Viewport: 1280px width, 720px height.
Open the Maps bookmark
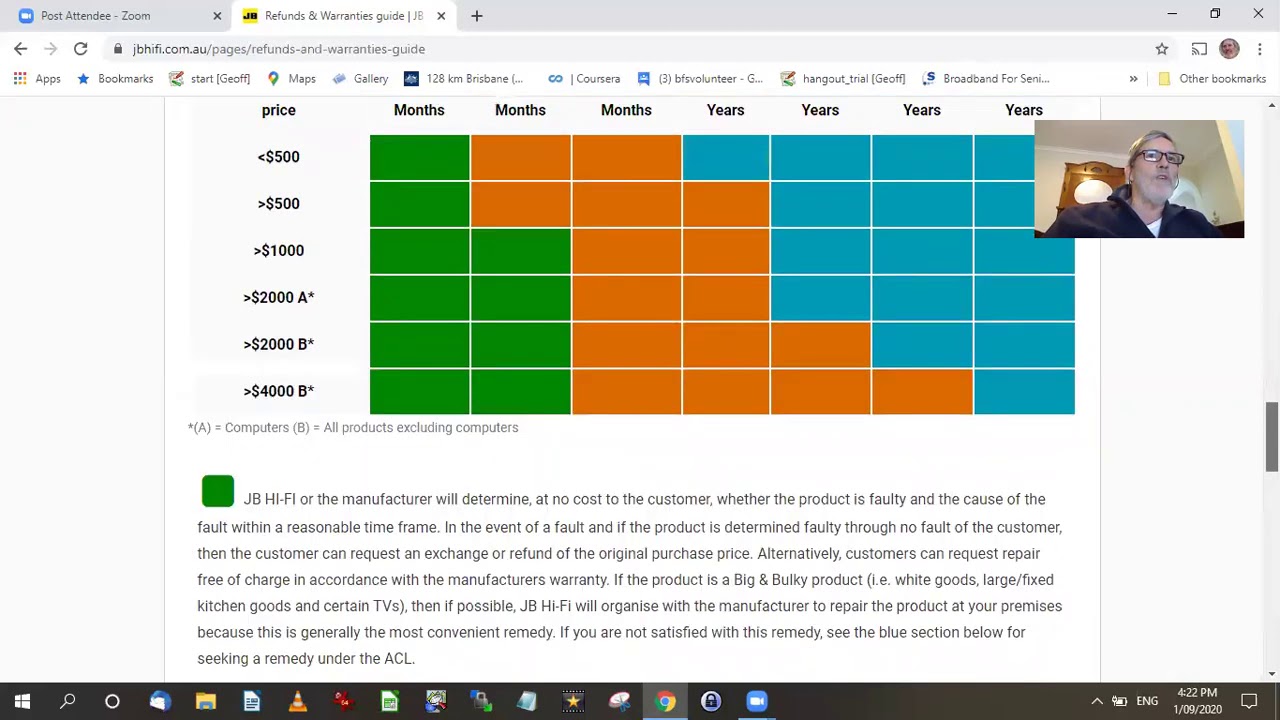(x=291, y=78)
